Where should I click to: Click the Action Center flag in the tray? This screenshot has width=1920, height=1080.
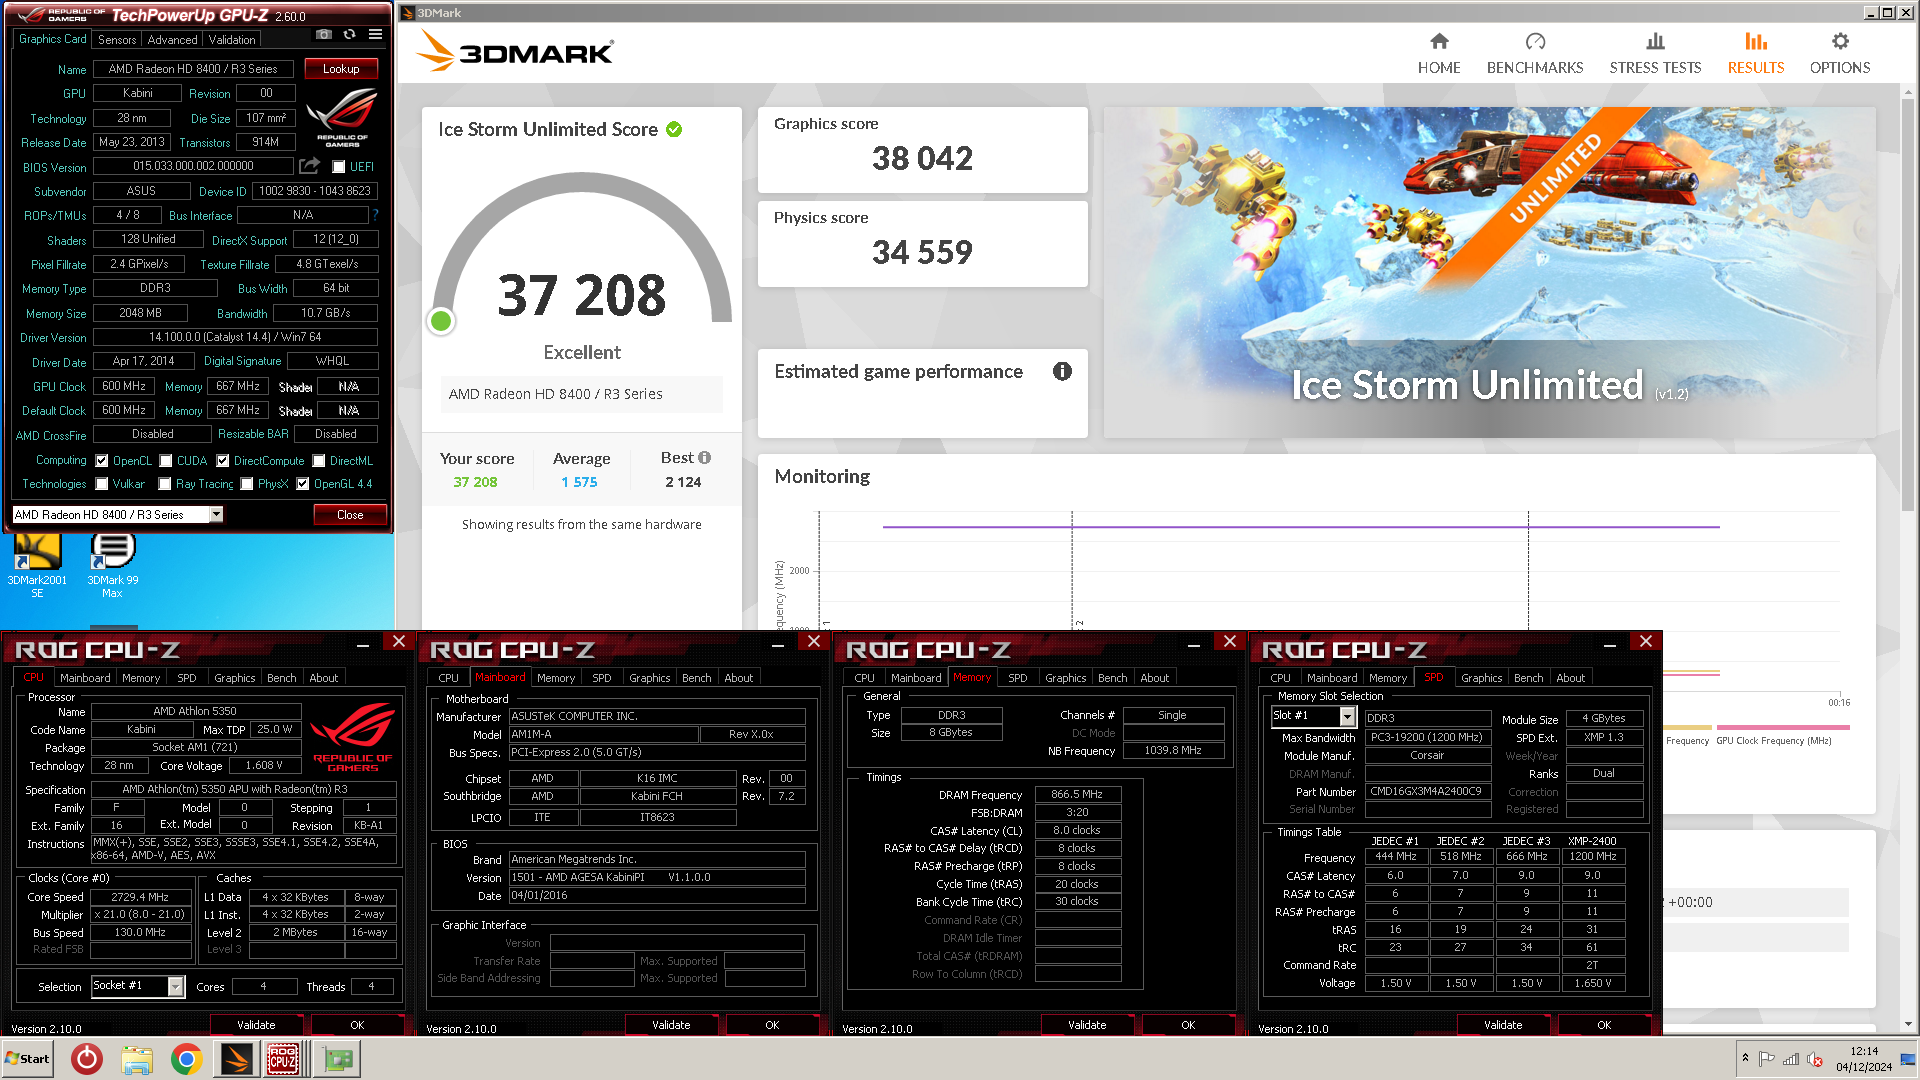point(1766,1059)
